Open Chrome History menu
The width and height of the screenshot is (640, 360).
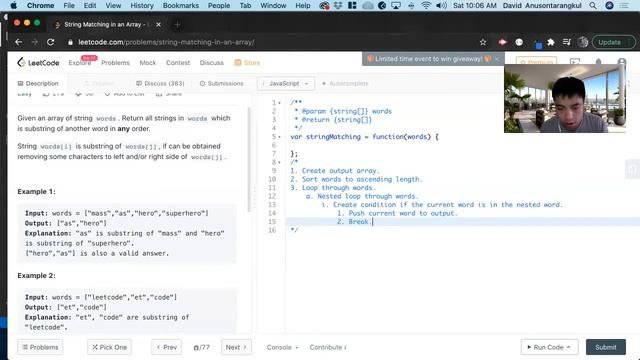click(142, 5)
